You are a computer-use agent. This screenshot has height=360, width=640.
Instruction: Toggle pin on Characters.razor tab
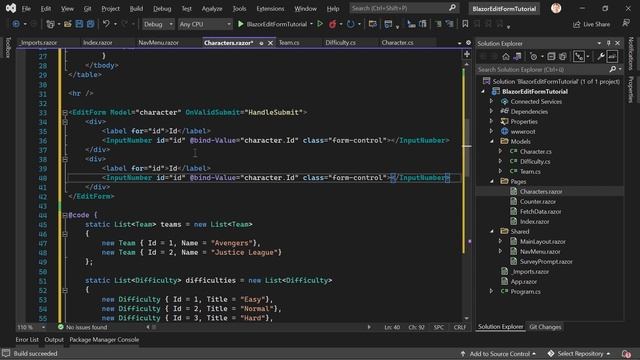(x=261, y=43)
